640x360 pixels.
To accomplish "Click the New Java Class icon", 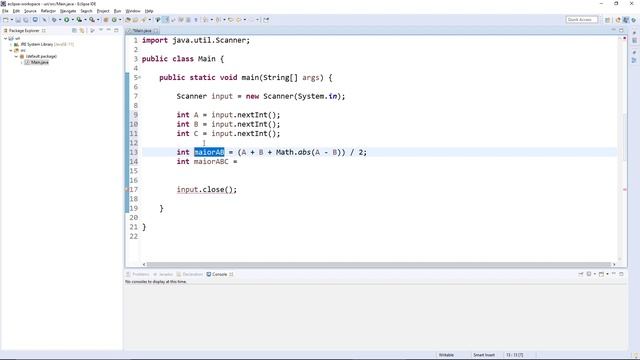I will (x=114, y=20).
